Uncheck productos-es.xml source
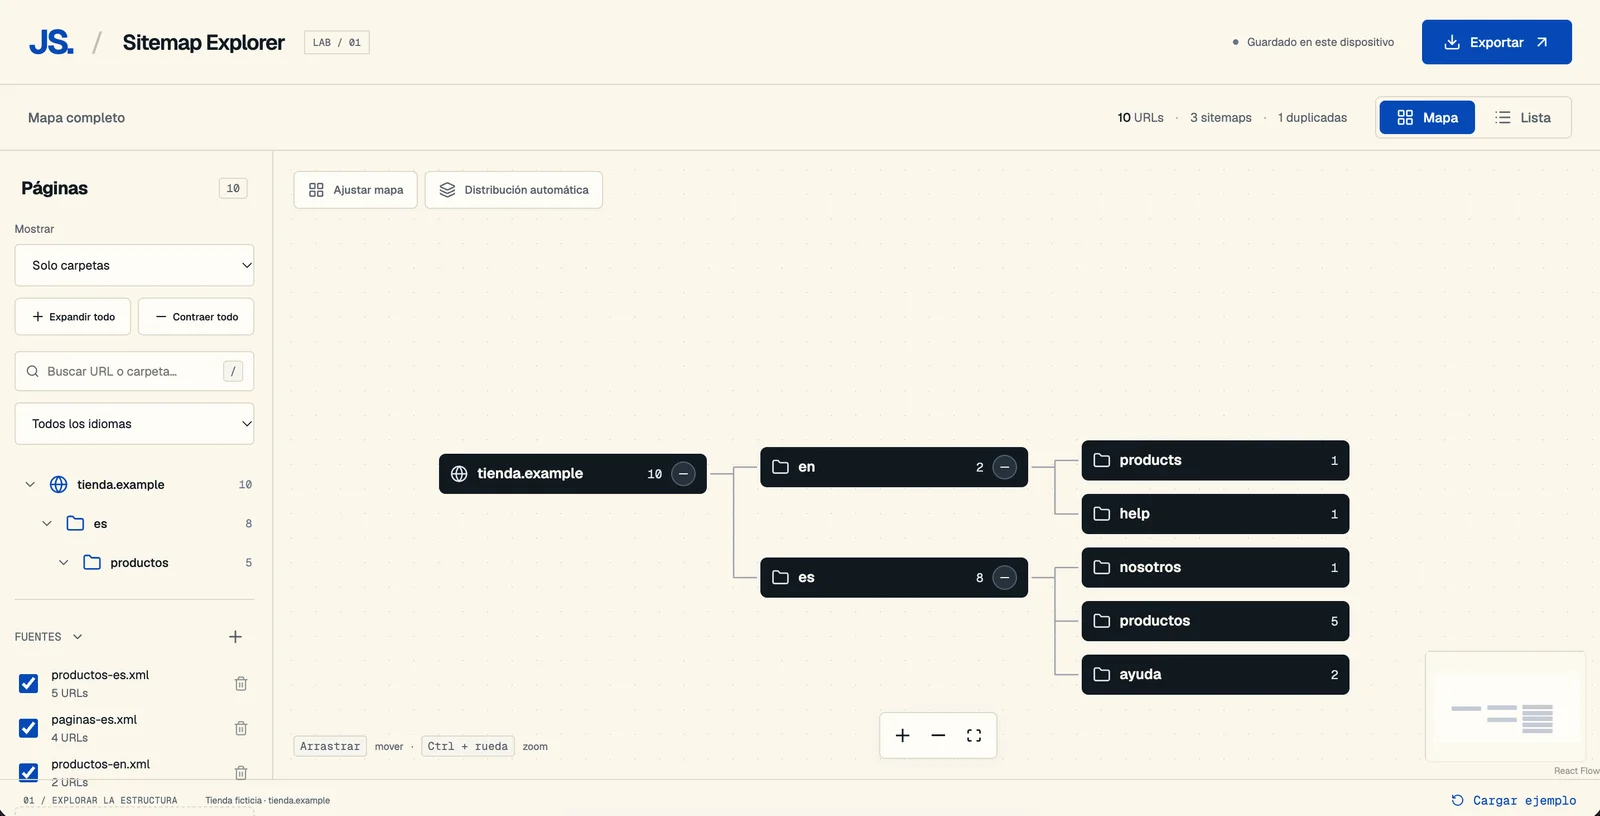 [29, 684]
